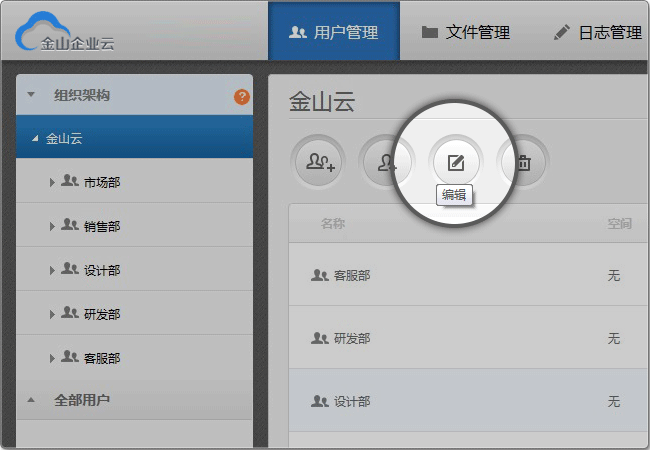650x450 pixels.
Task: Click the orange help question mark icon
Action: (242, 97)
